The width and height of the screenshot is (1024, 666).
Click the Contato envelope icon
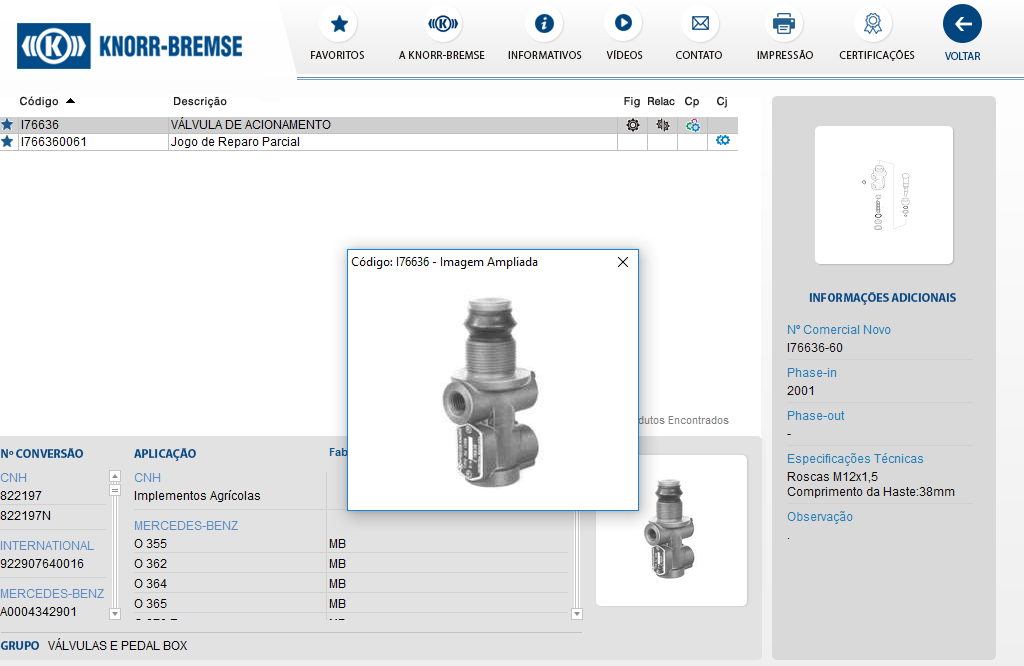pyautogui.click(x=699, y=23)
